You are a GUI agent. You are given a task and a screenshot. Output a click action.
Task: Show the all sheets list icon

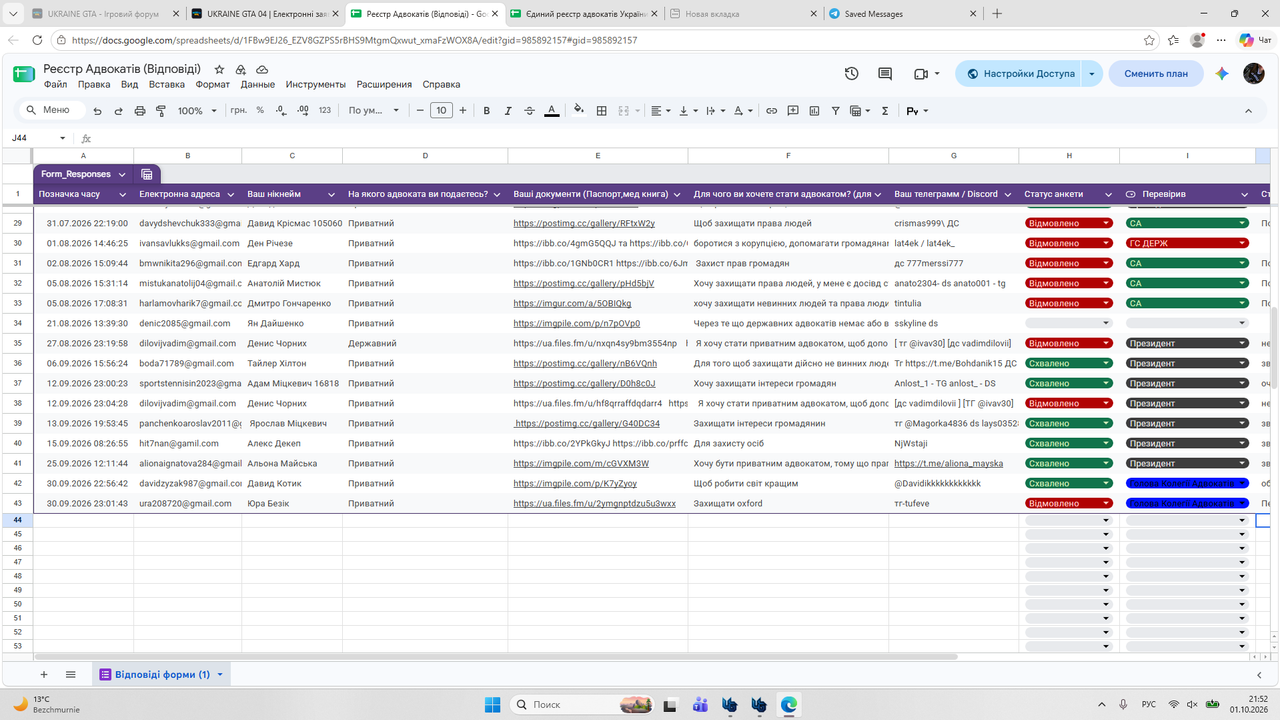70,675
